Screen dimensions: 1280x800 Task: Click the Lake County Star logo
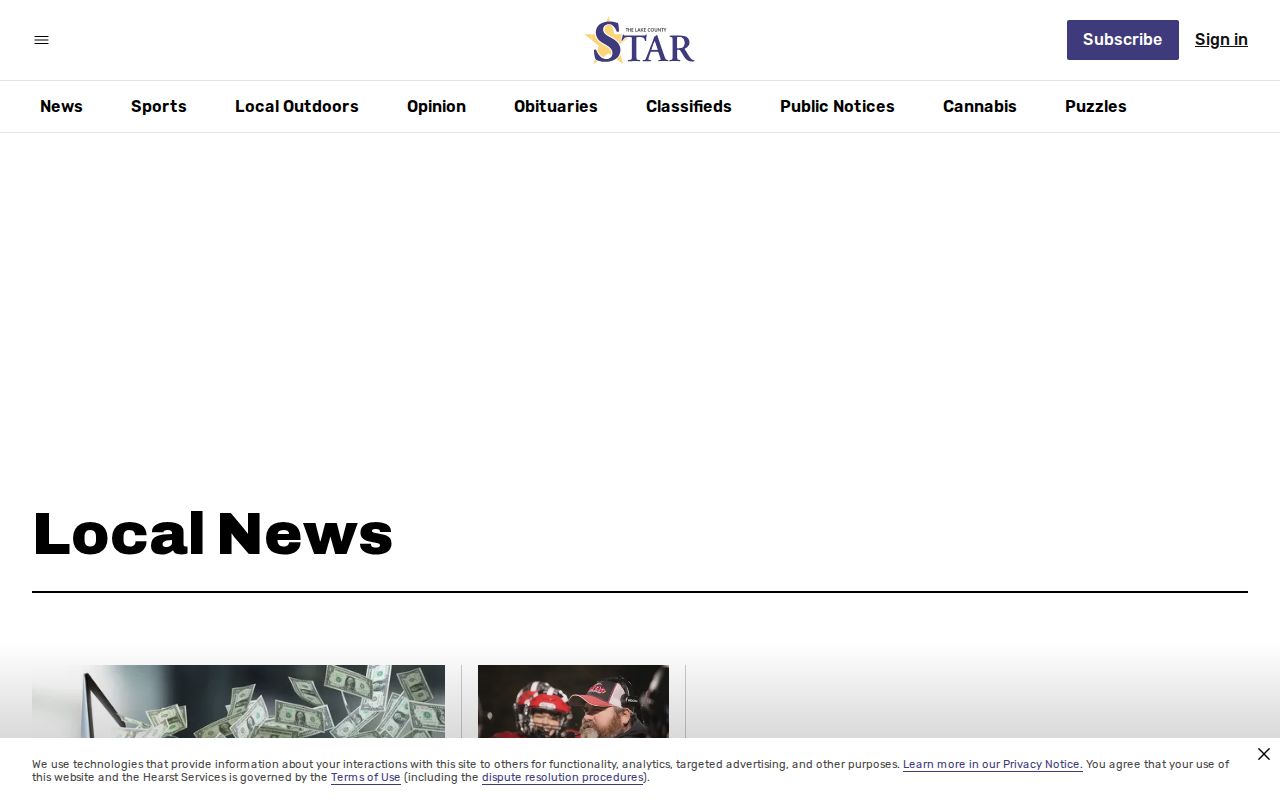click(x=640, y=41)
